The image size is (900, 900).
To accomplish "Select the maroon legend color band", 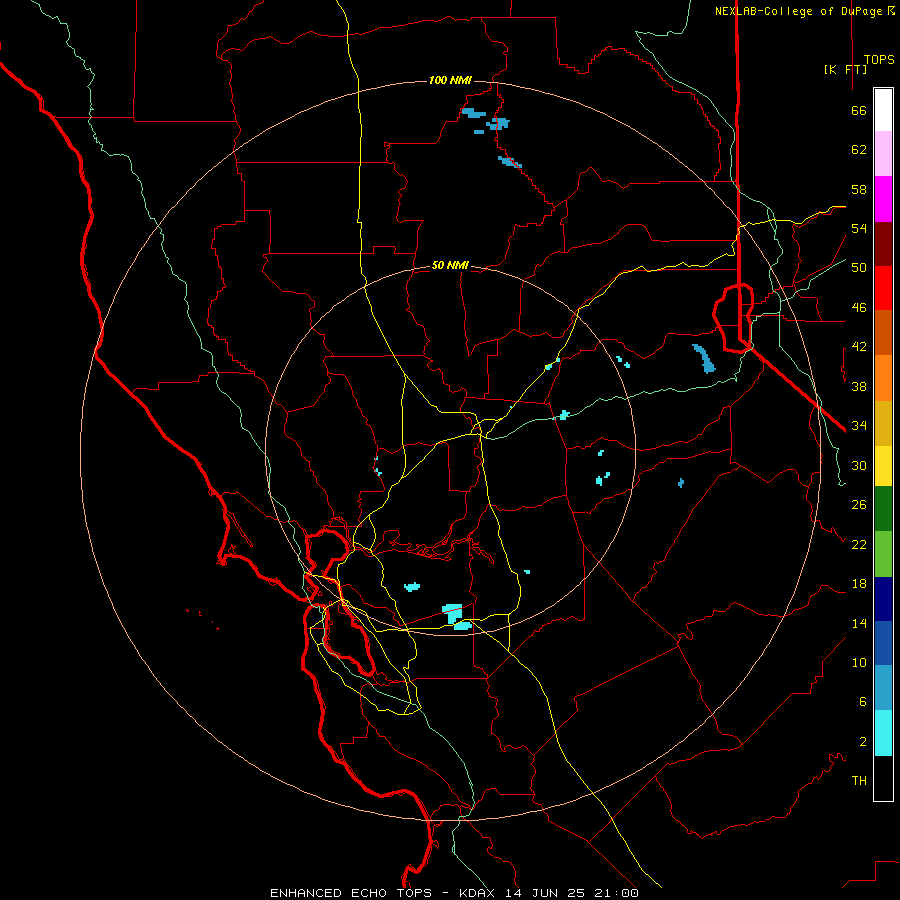I will [883, 244].
